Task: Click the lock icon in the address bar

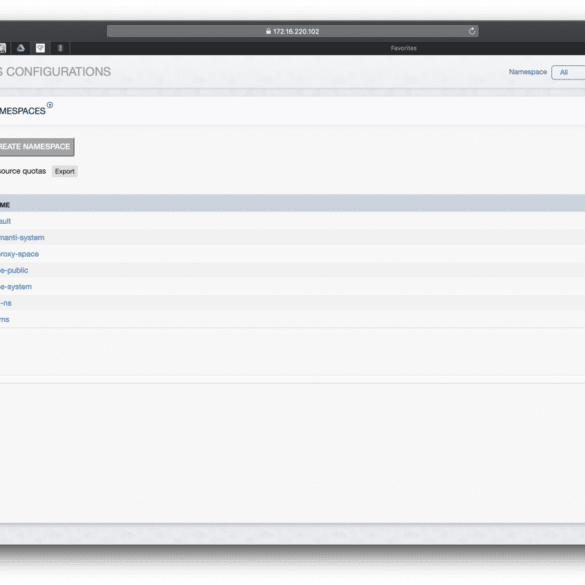Action: tap(268, 31)
